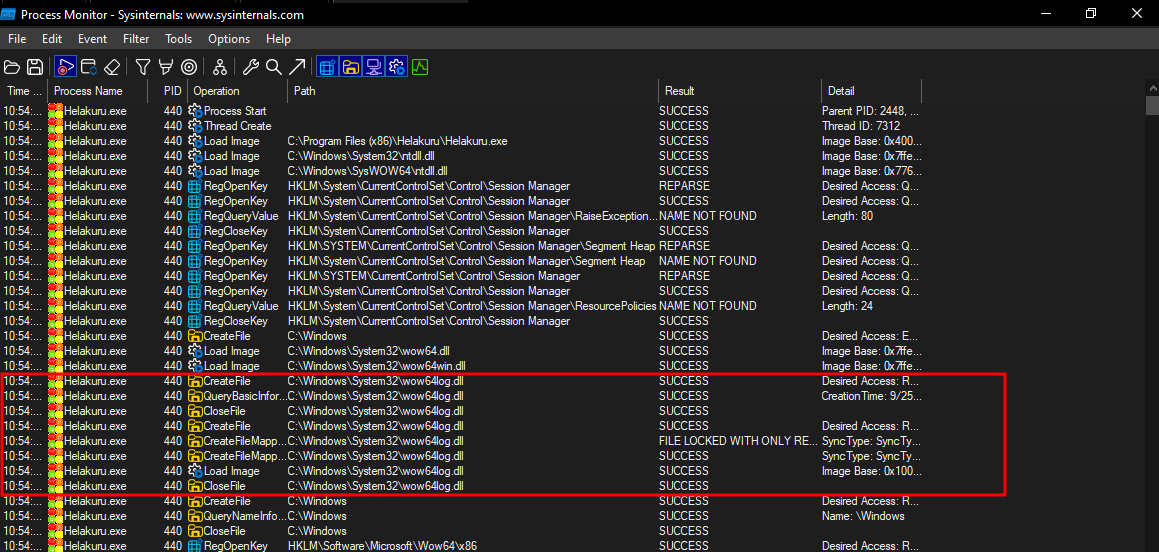This screenshot has width=1159, height=552.
Task: Click the Parent PID: 2448 detail cell
Action: coord(871,111)
